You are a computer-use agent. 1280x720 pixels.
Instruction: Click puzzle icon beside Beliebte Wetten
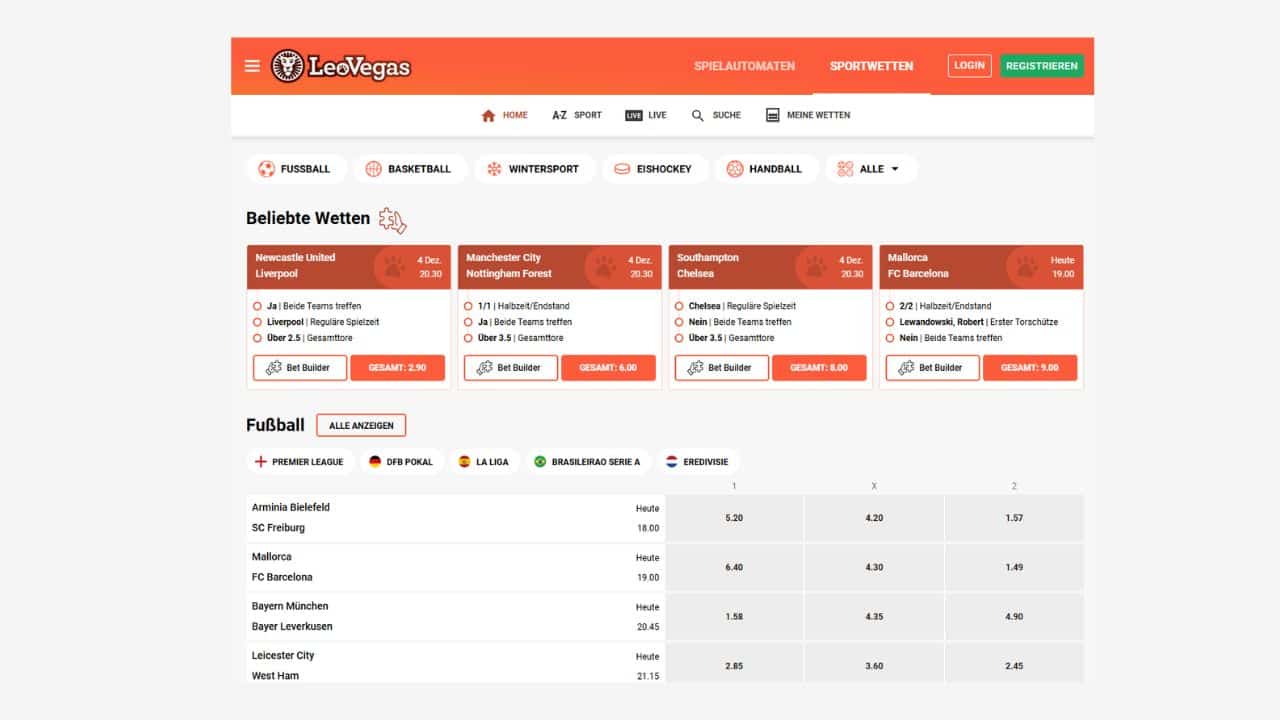(392, 220)
